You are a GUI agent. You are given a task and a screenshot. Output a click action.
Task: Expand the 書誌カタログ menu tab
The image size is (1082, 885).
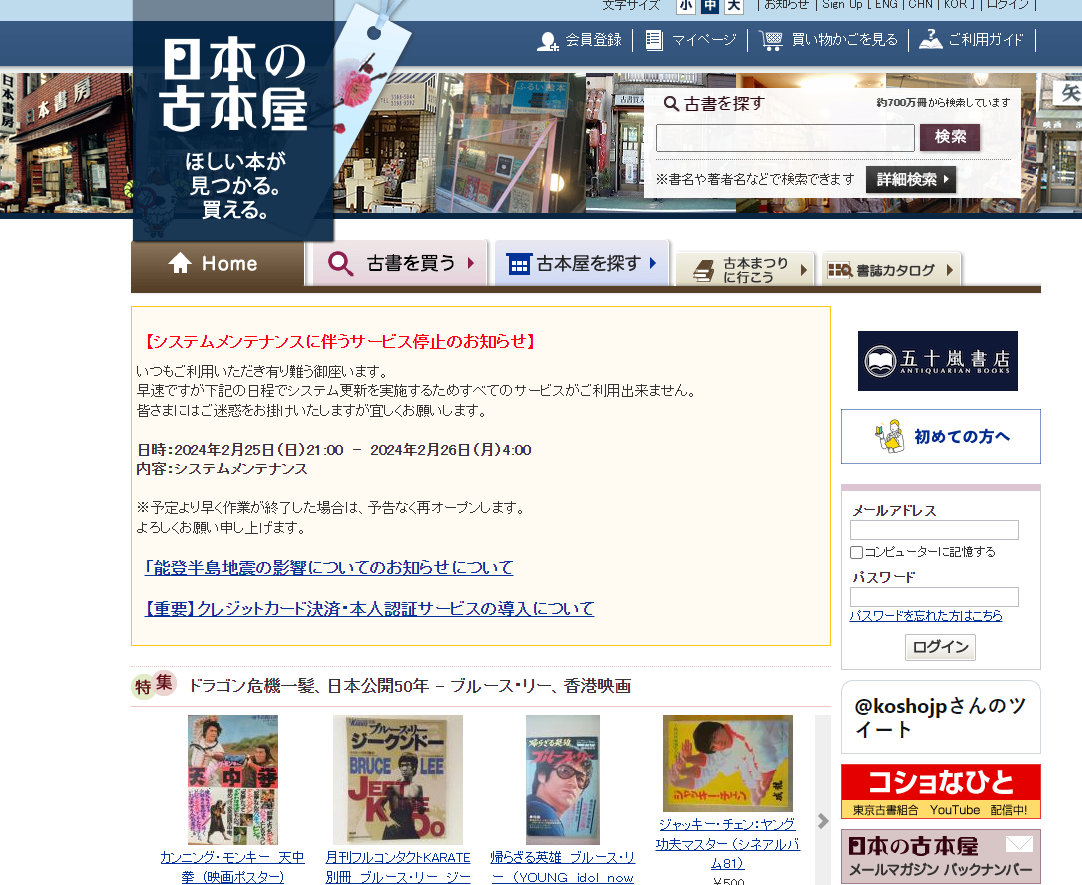(892, 270)
